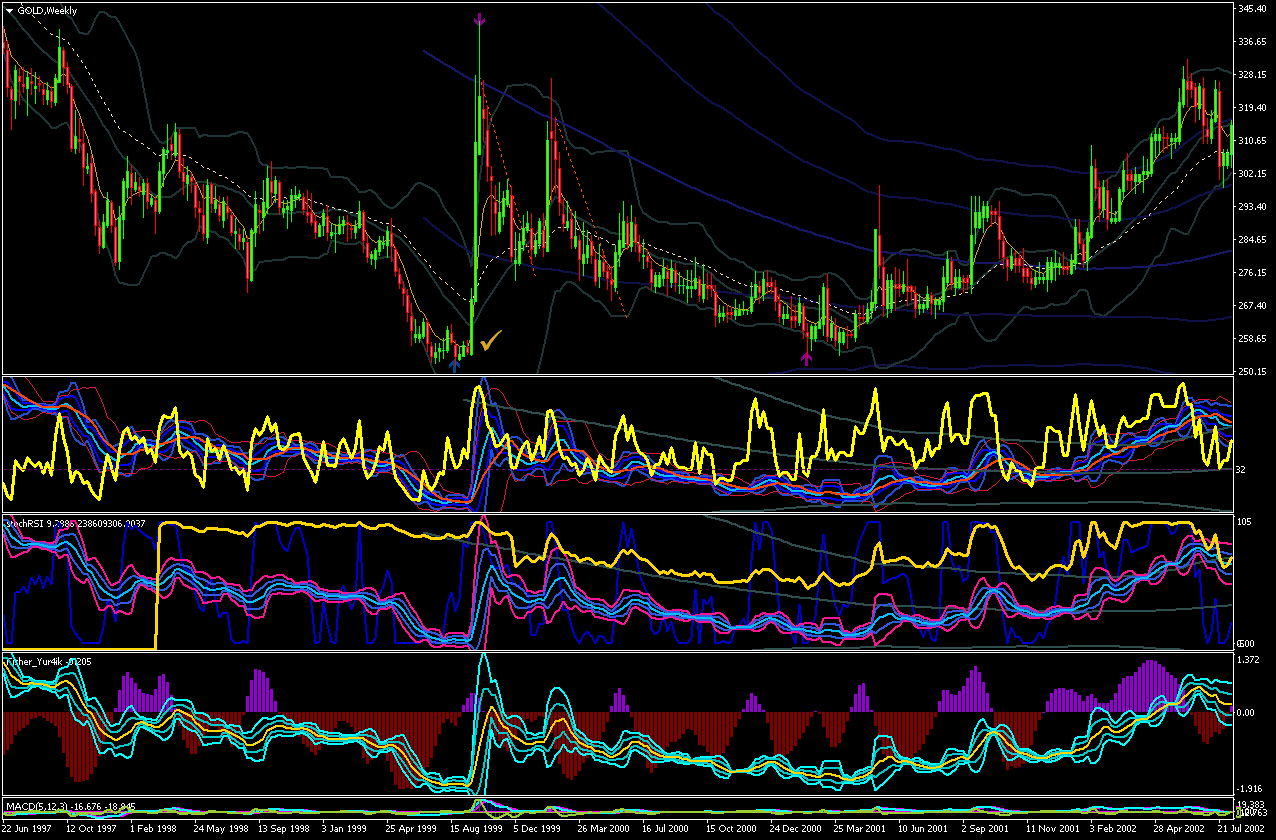Select the purple up arrow near Dec 2000
The image size is (1276, 840).
pos(807,357)
